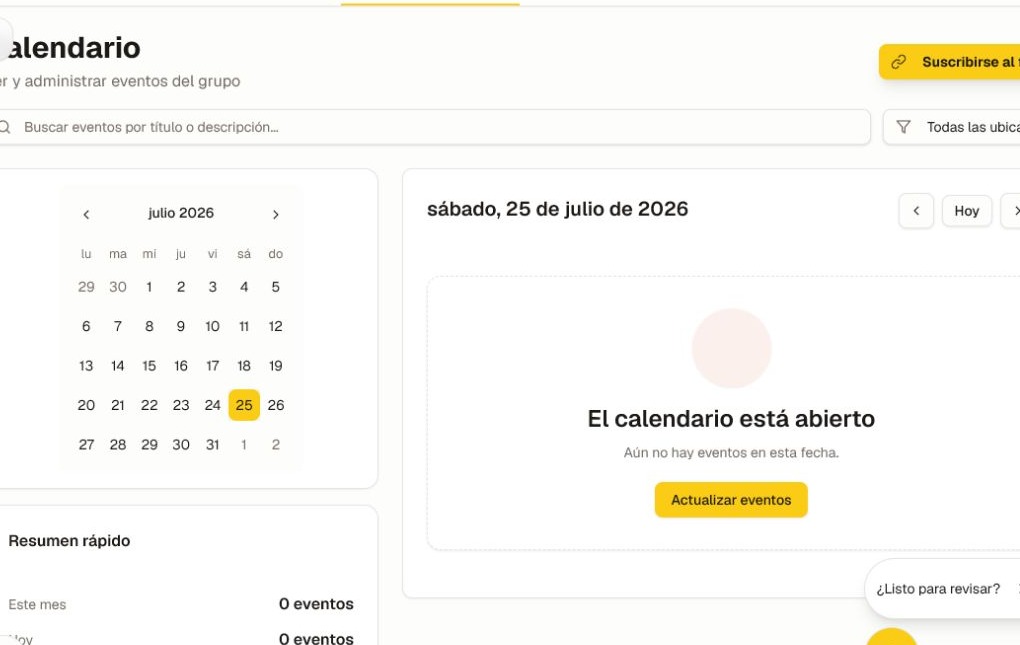The height and width of the screenshot is (645, 1020).
Task: Select greyed August 2 in last row
Action: 276,445
